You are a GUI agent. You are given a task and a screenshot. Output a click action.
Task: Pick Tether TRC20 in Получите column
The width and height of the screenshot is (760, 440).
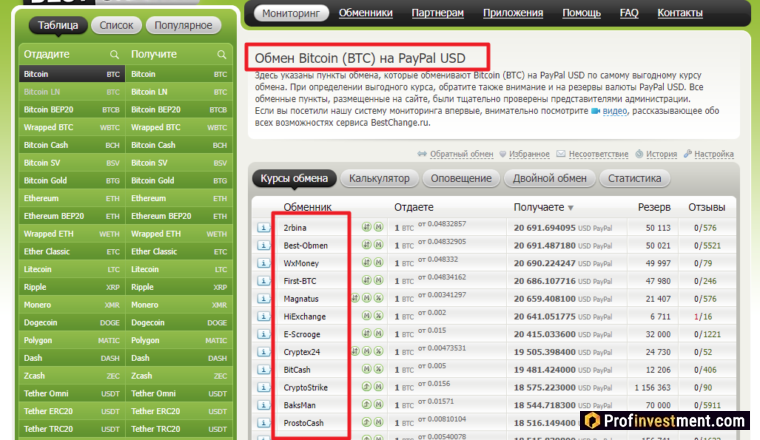[179, 429]
